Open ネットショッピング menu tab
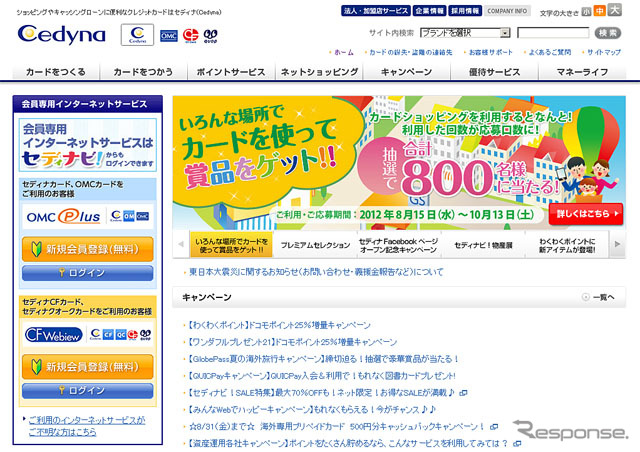640x452 pixels. pos(319,72)
